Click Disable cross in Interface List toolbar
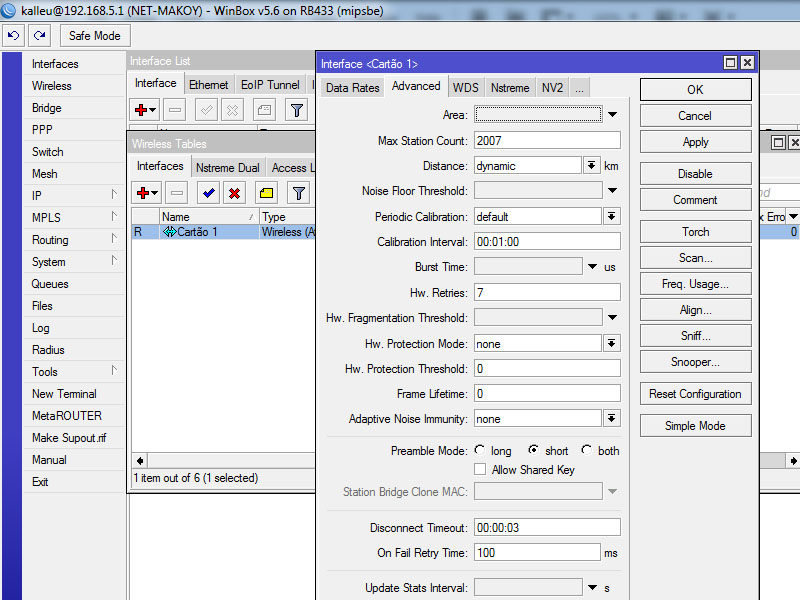800x600 pixels. pyautogui.click(x=232, y=110)
